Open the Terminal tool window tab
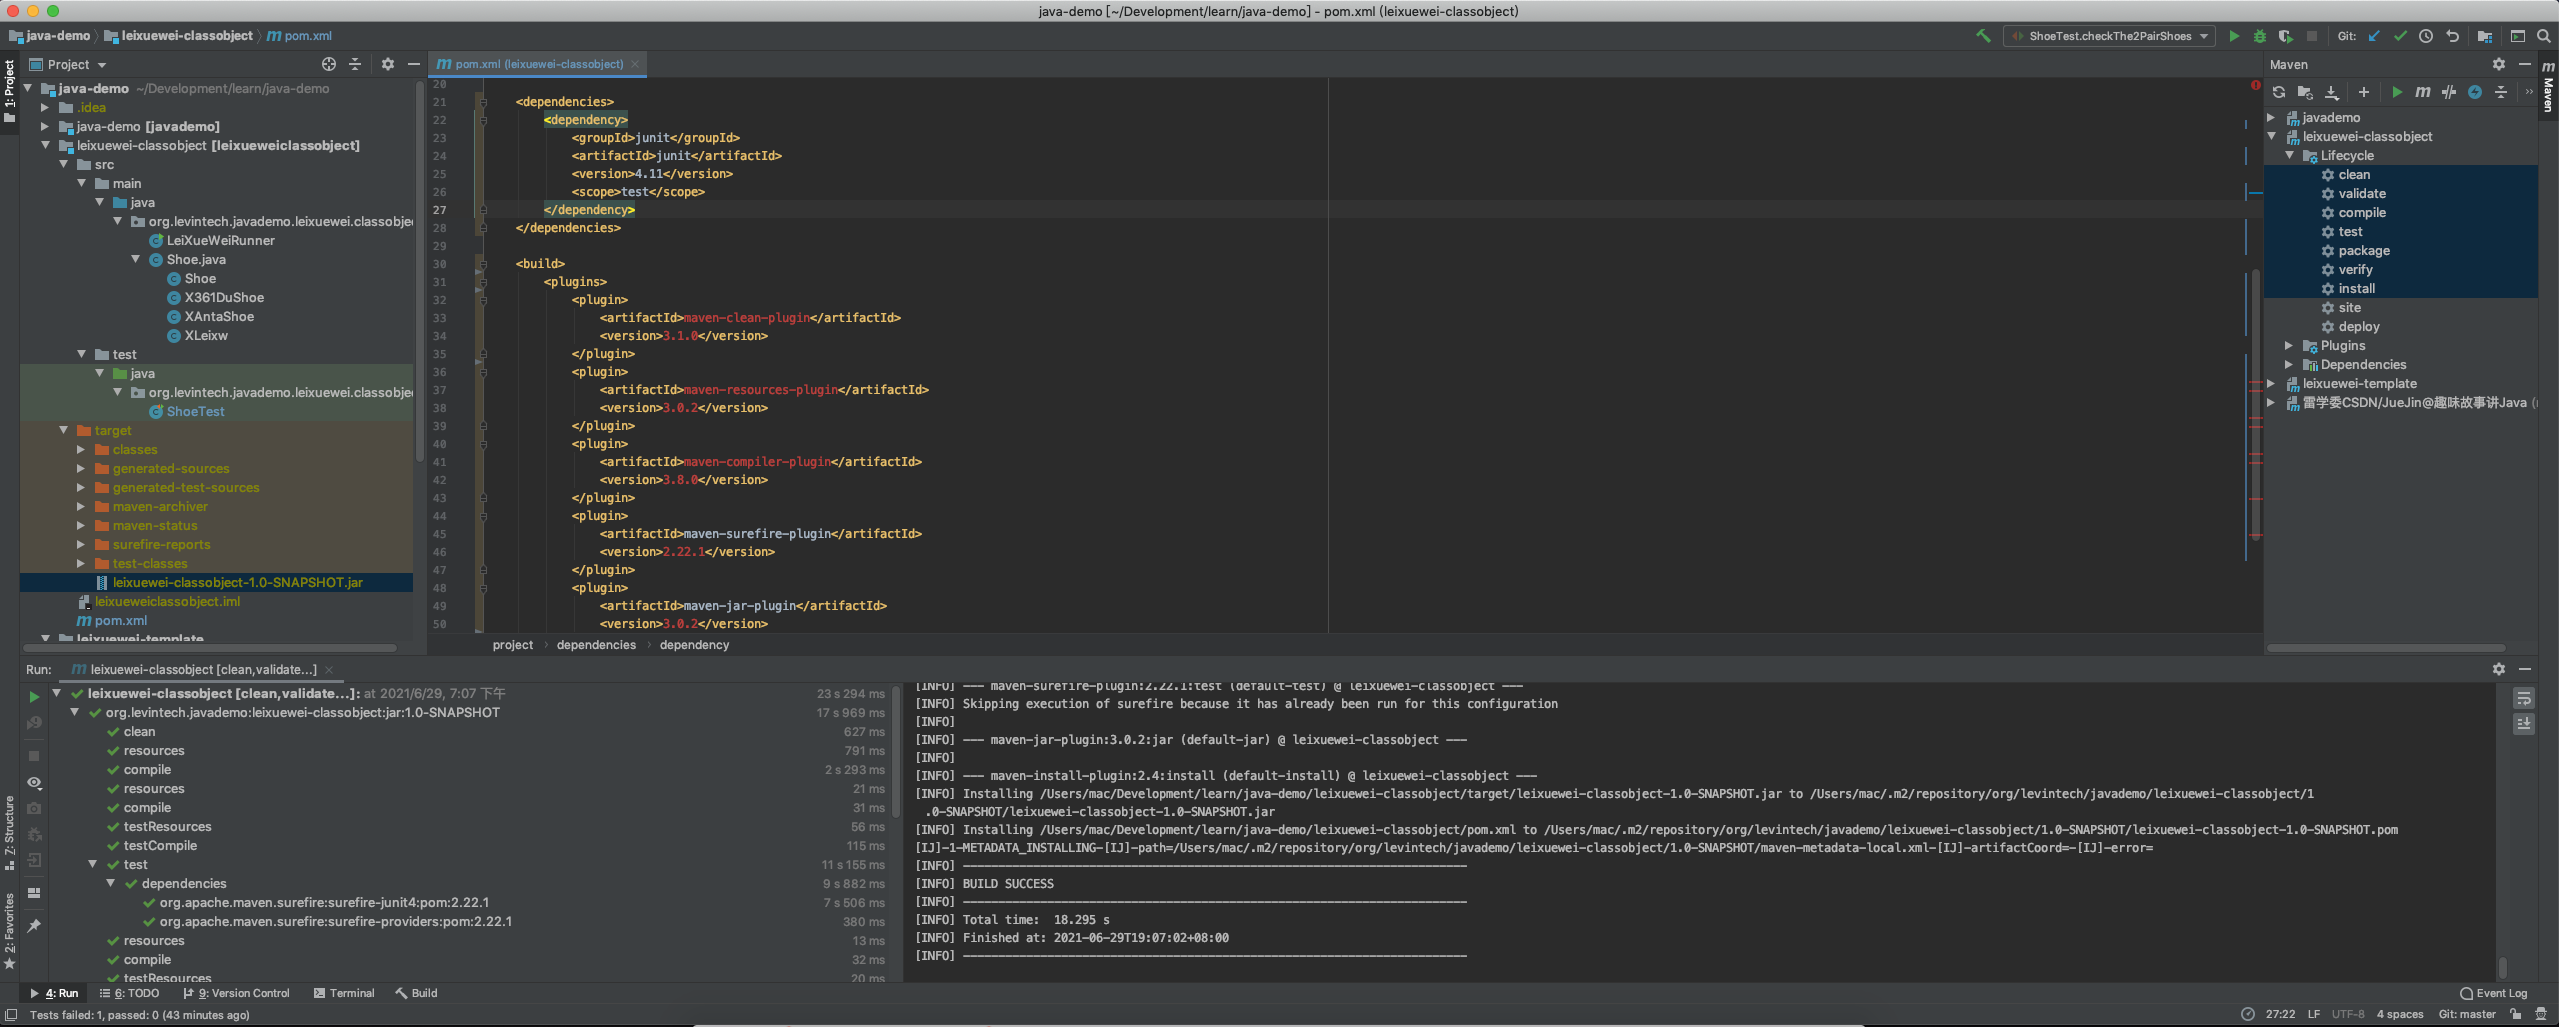Image resolution: width=2559 pixels, height=1027 pixels. 344,993
